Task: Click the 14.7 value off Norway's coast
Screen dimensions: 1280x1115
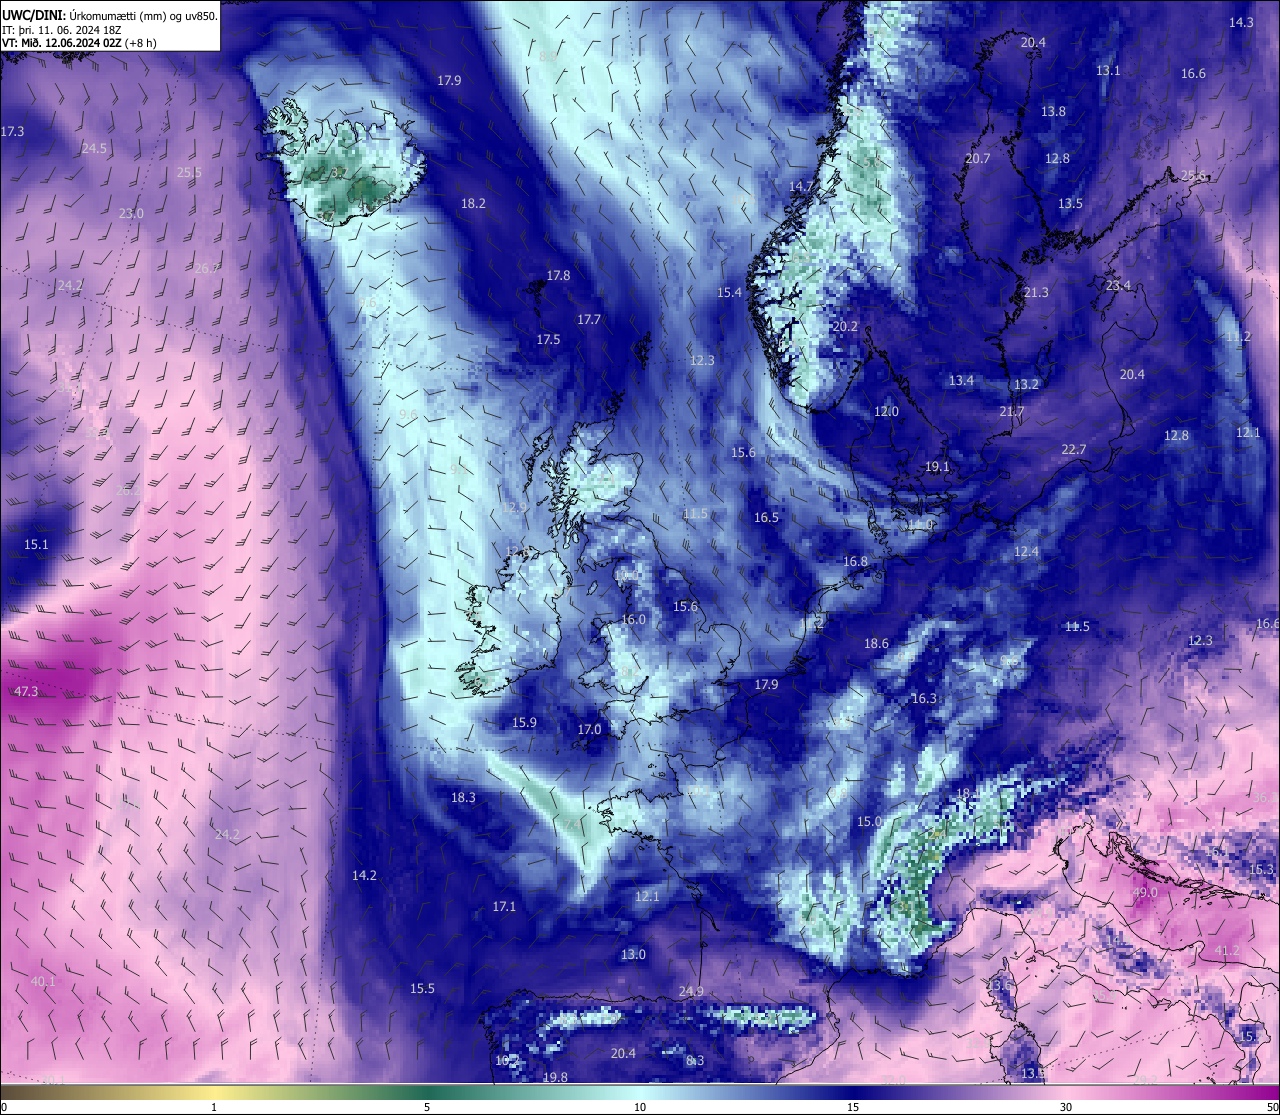Action: click(x=801, y=186)
